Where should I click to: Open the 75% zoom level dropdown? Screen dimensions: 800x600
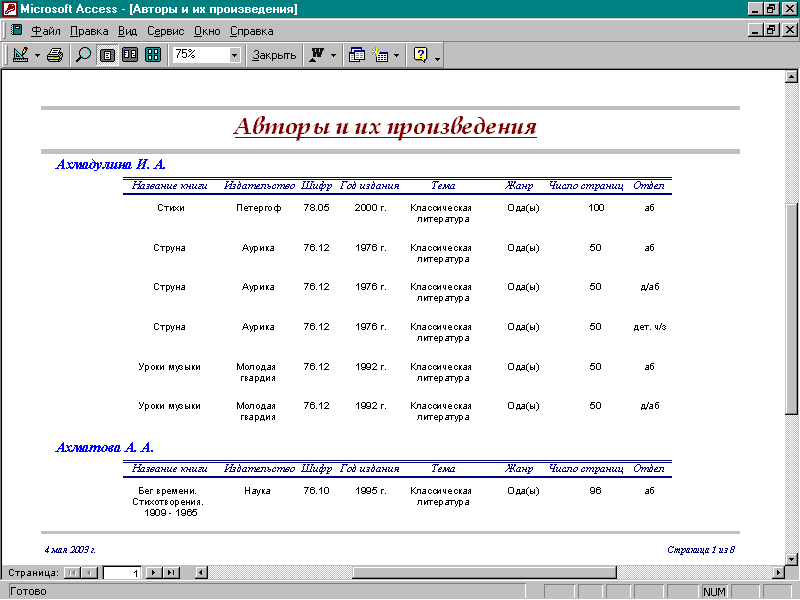point(235,55)
